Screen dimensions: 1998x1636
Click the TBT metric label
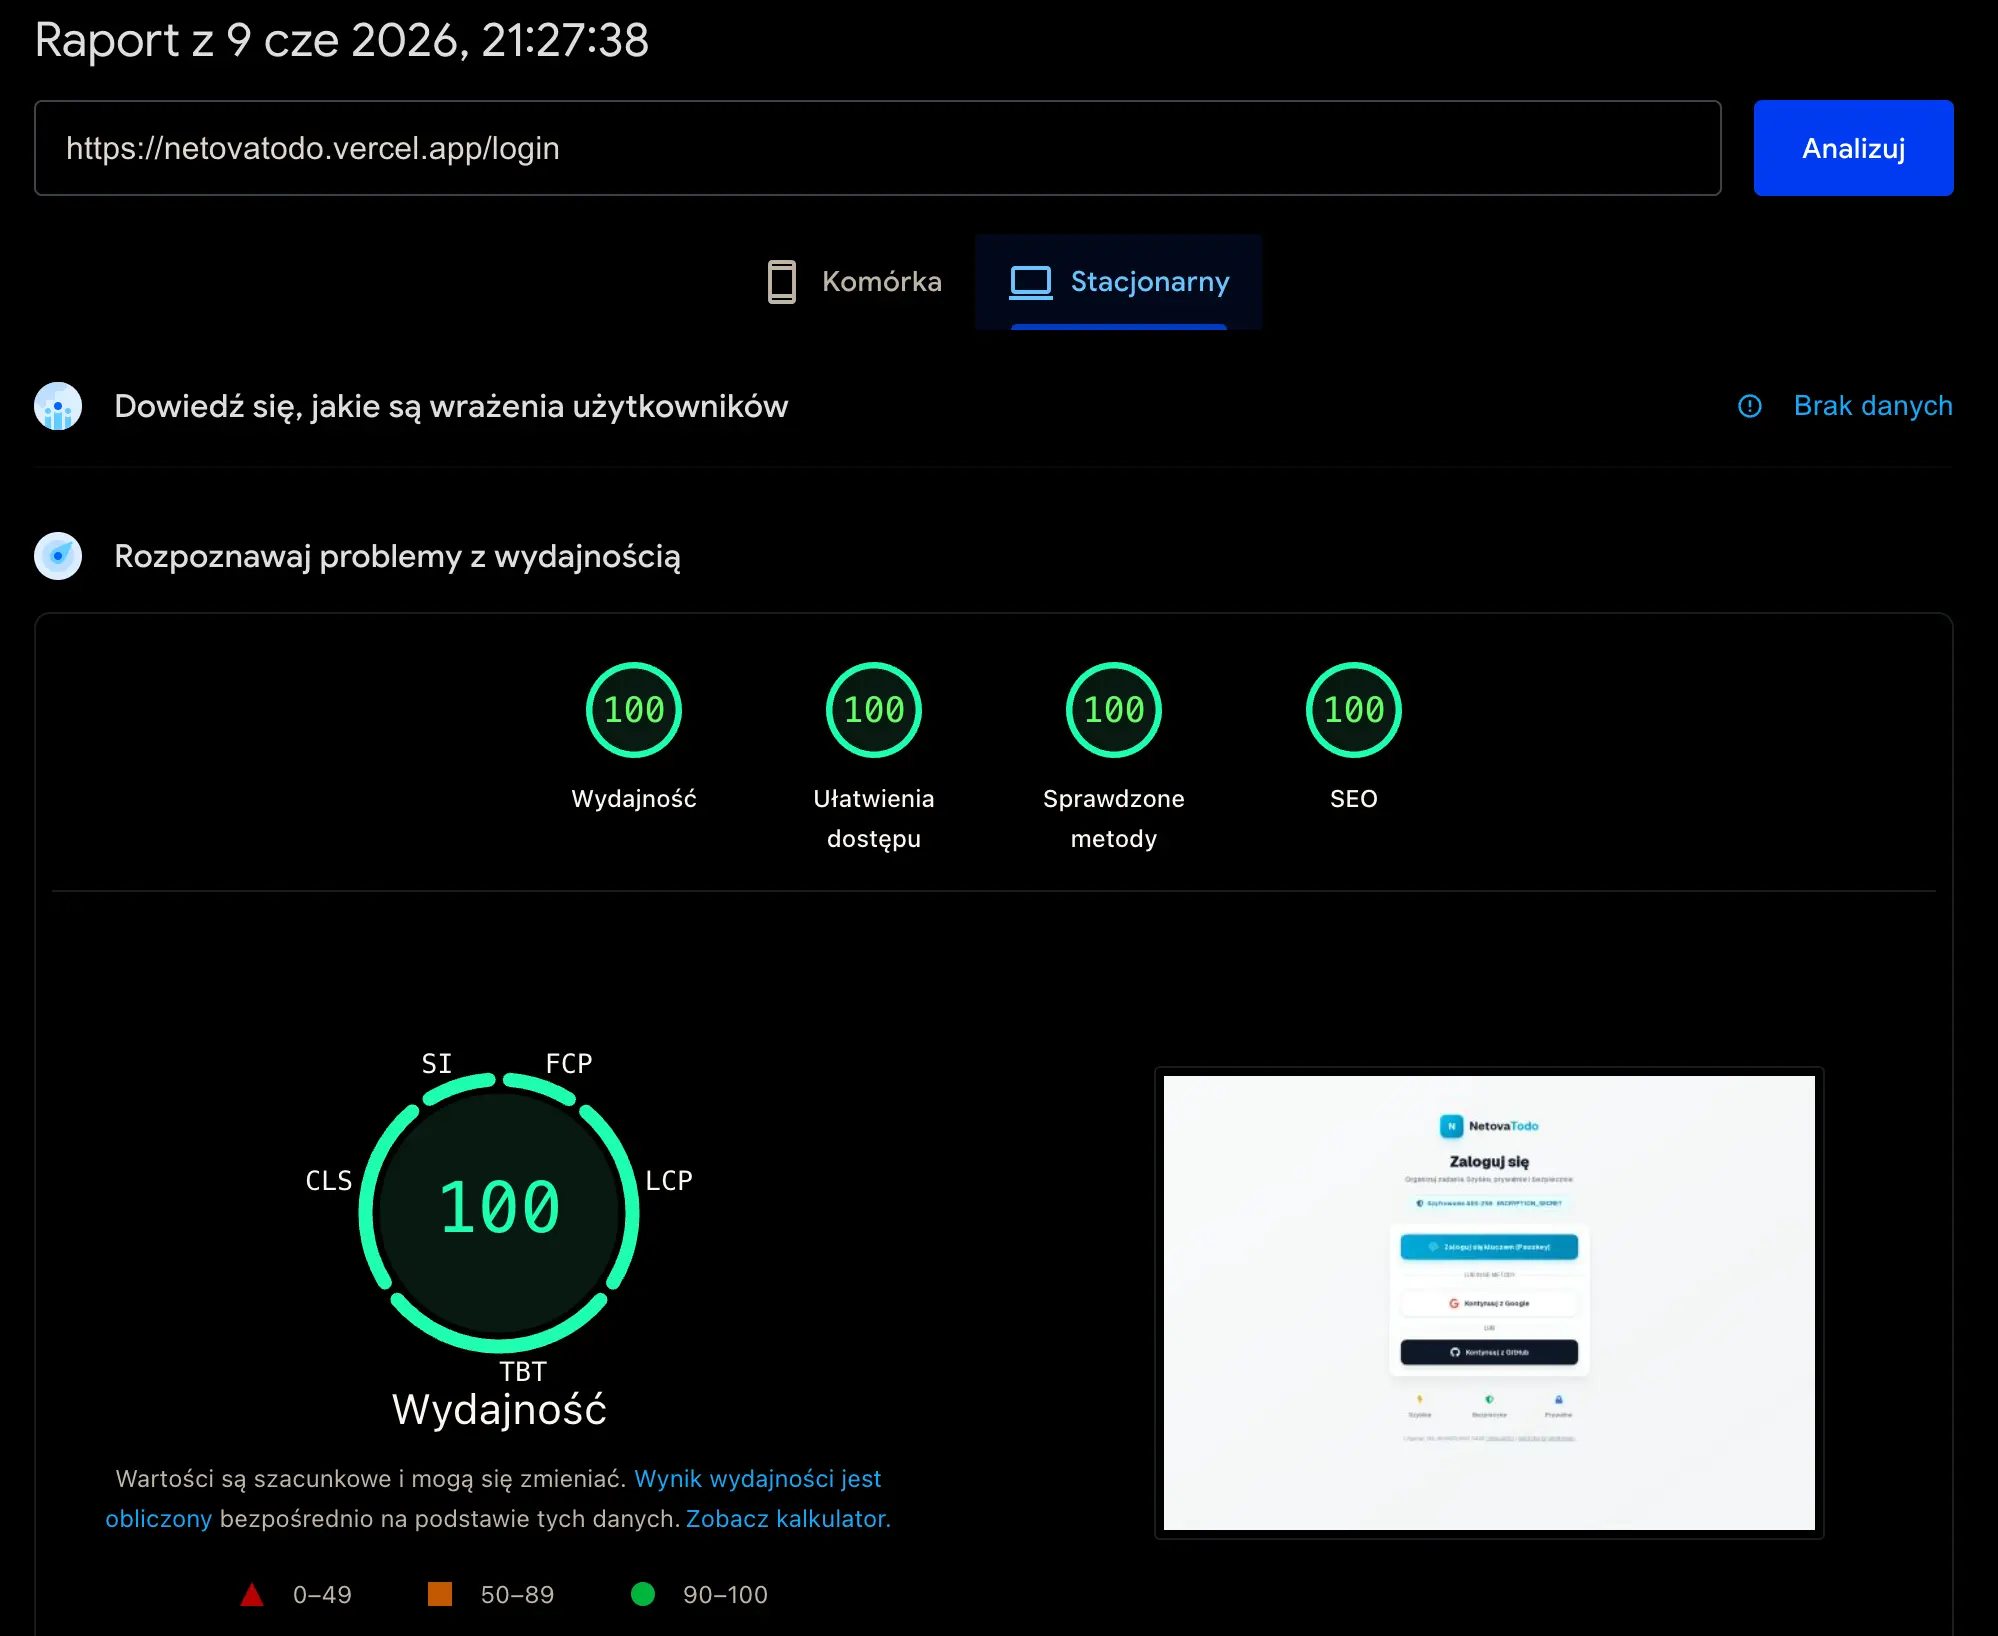pos(523,1371)
